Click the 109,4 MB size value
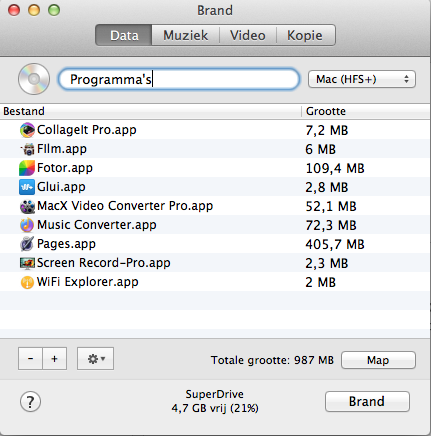Image resolution: width=431 pixels, height=436 pixels. 335,168
